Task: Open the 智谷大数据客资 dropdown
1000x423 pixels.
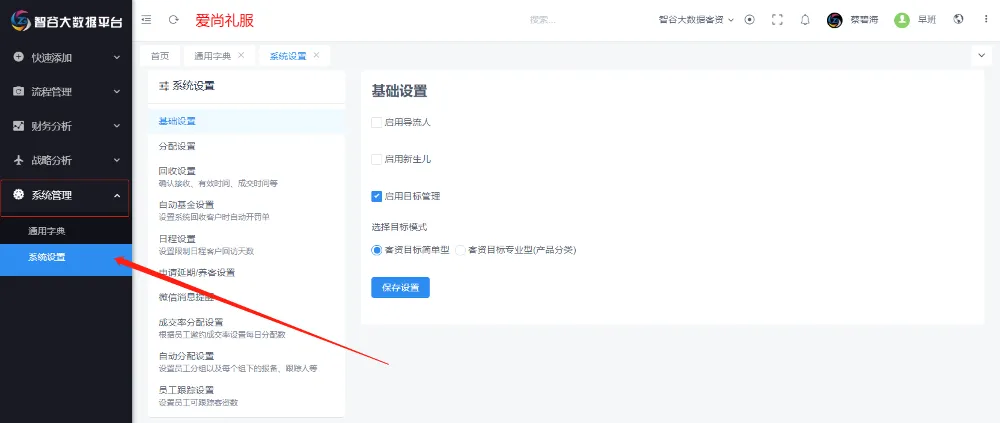Action: pyautogui.click(x=696, y=20)
